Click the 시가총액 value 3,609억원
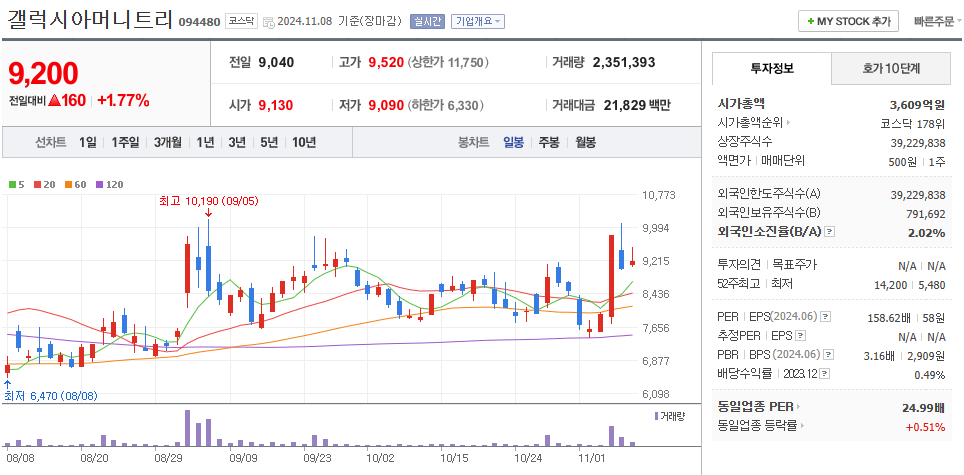Viewport: 964px width, 475px height. pyautogui.click(x=917, y=104)
